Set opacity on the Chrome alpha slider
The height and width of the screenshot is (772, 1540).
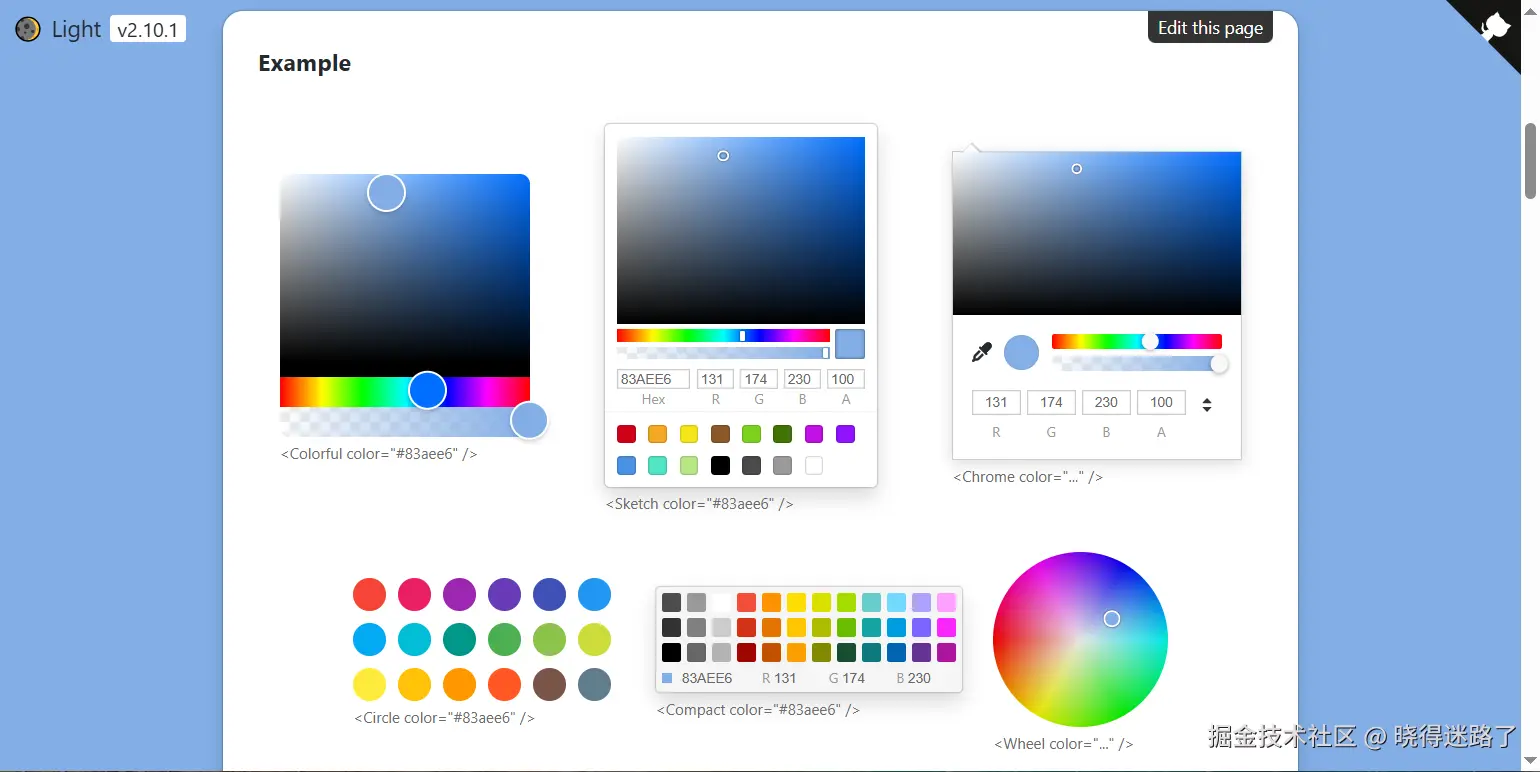tap(1137, 364)
